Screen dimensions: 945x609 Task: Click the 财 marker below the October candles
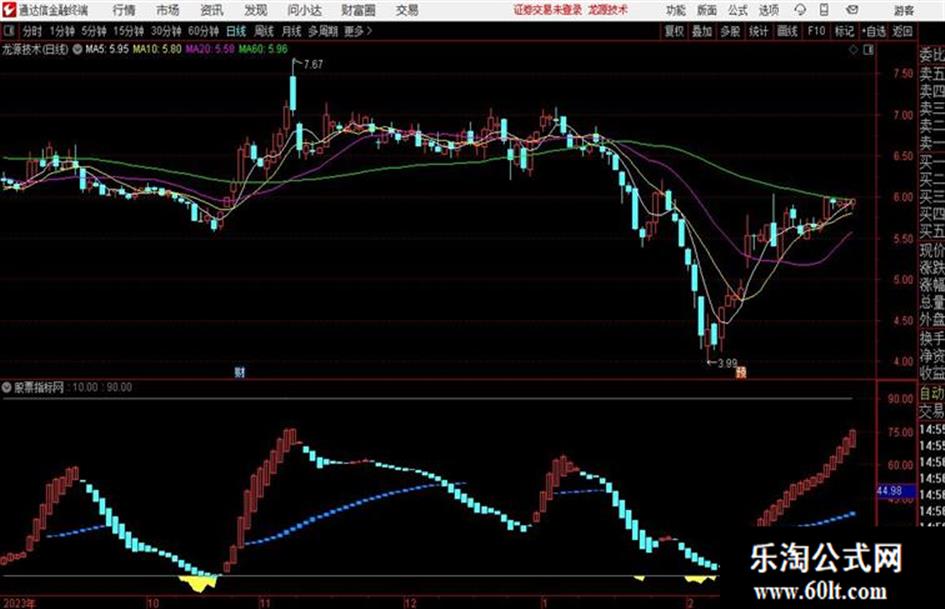pyautogui.click(x=240, y=372)
